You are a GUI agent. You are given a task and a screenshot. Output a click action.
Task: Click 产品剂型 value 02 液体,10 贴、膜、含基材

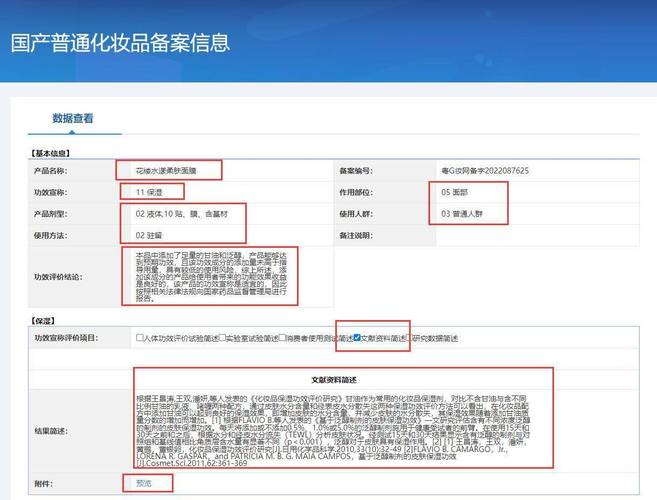tap(181, 214)
